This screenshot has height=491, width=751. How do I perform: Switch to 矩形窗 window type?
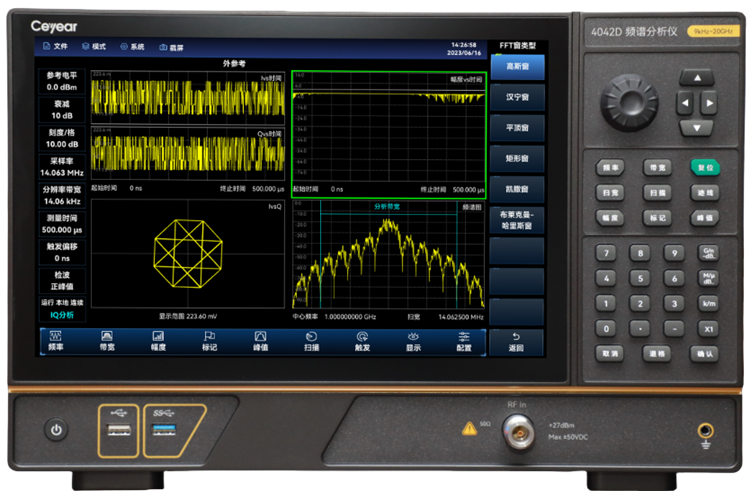click(x=517, y=157)
